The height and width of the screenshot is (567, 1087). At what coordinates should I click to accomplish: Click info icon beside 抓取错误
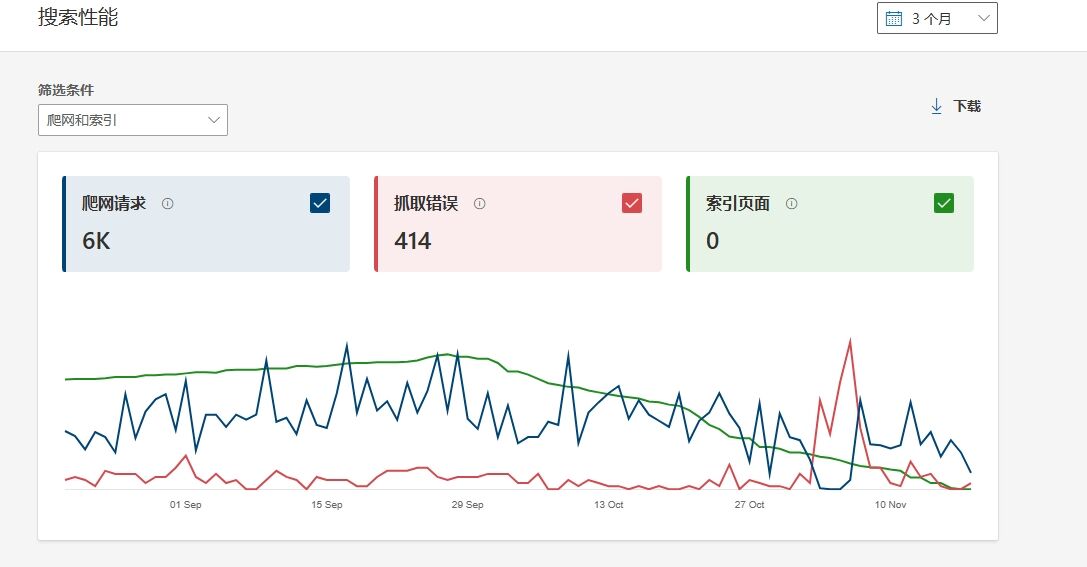tap(479, 204)
